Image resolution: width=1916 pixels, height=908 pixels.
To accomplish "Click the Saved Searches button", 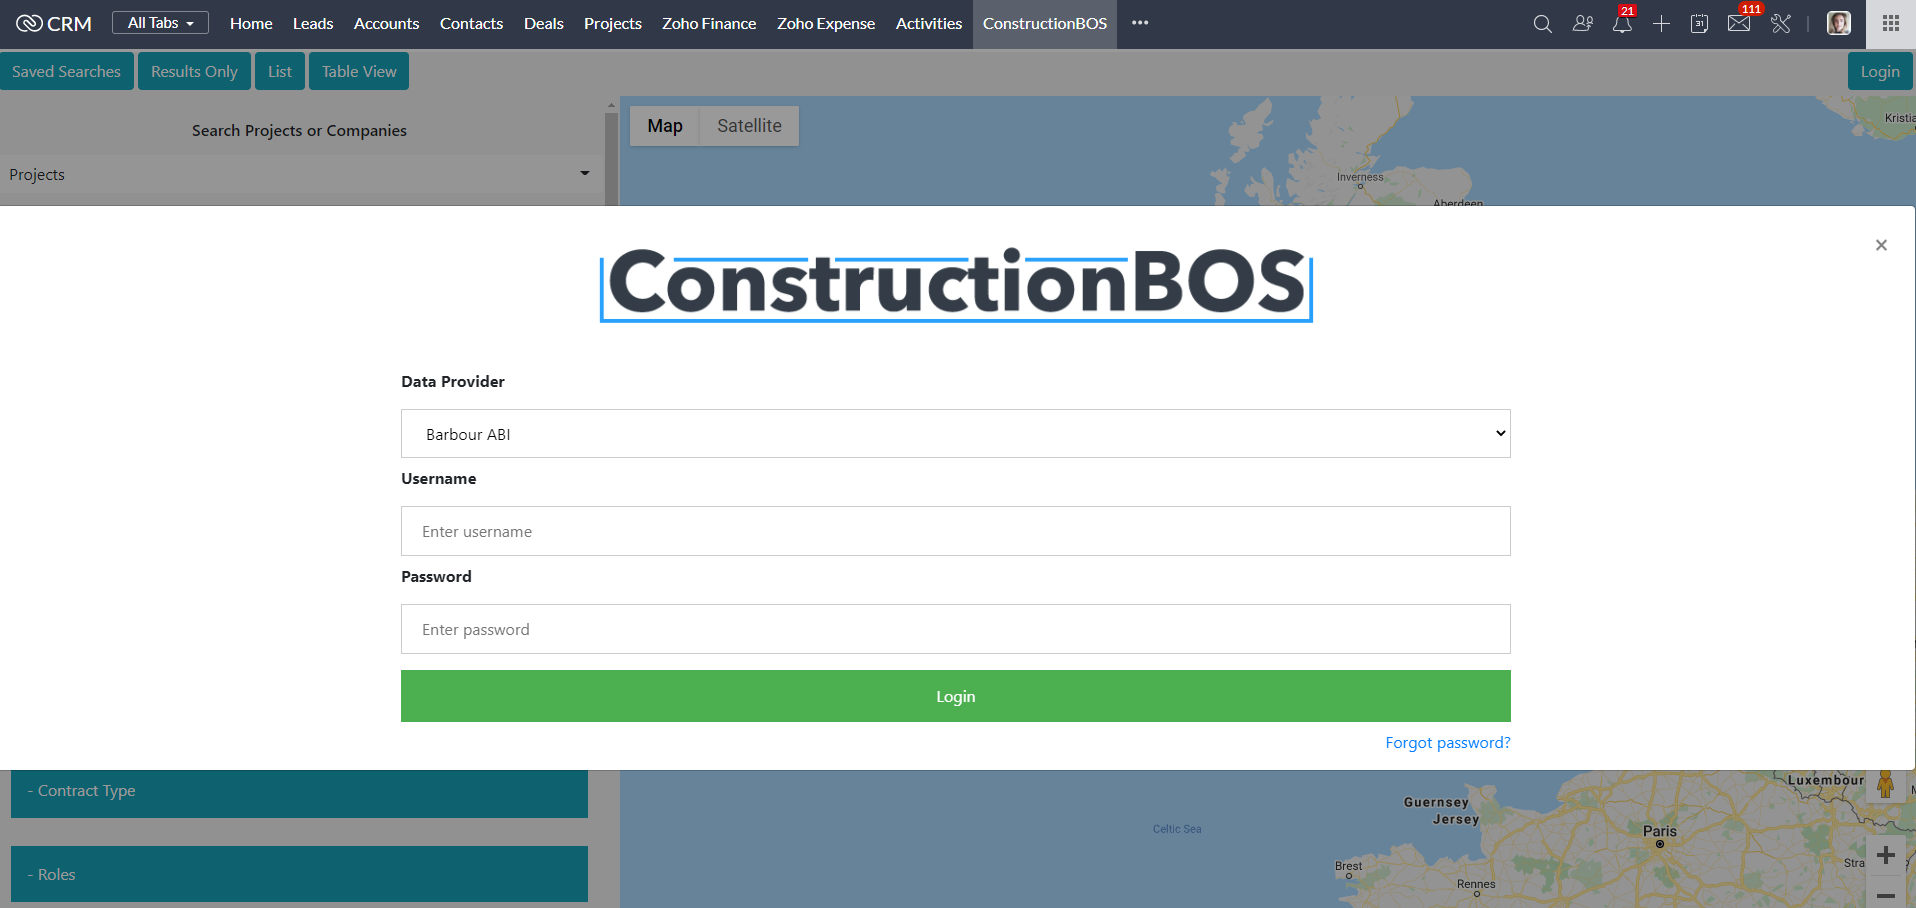I will click(66, 71).
